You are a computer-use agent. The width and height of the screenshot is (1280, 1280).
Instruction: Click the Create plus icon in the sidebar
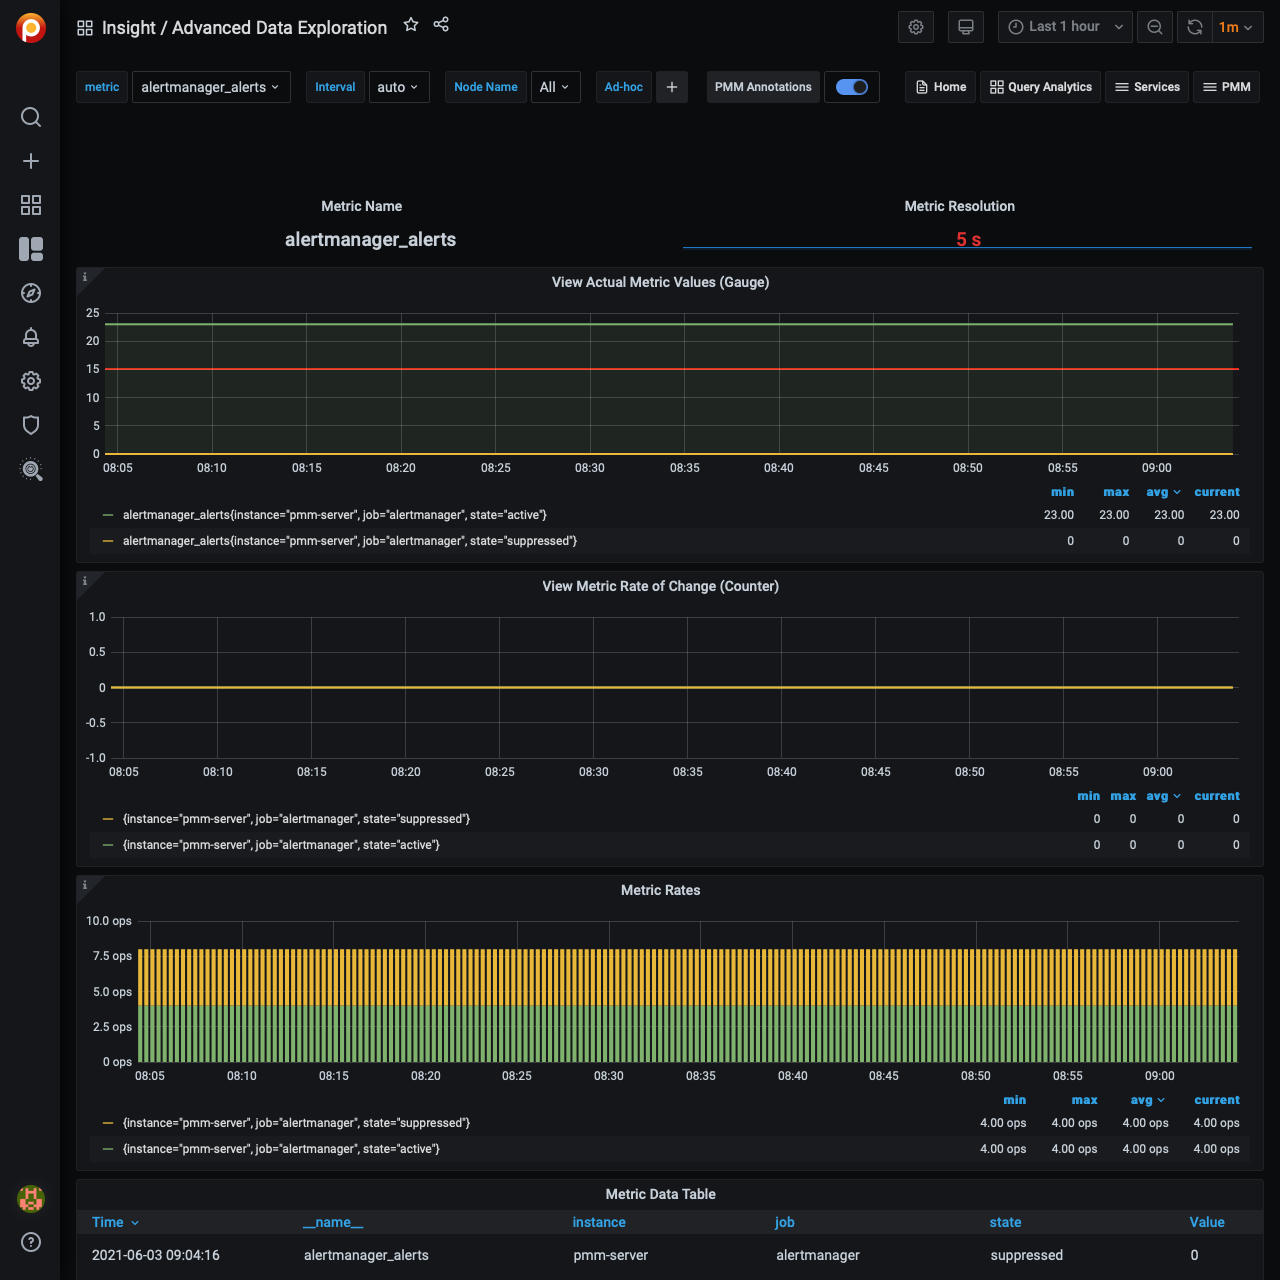pyautogui.click(x=31, y=161)
